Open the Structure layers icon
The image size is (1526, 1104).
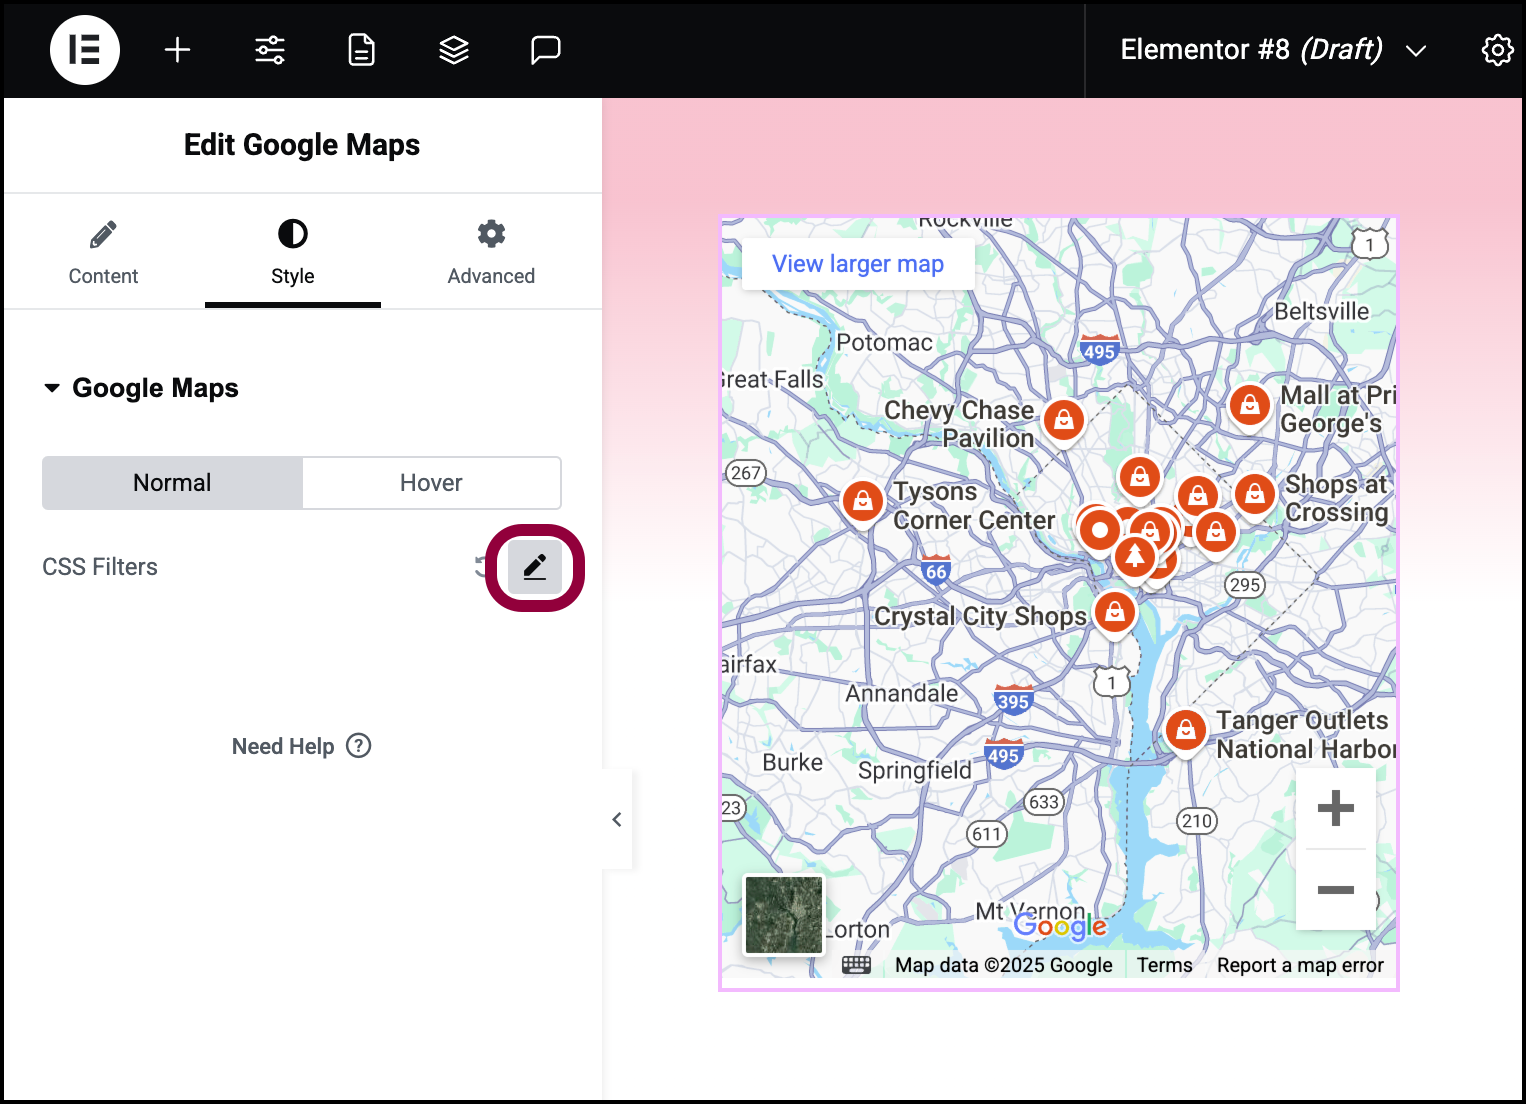(454, 50)
